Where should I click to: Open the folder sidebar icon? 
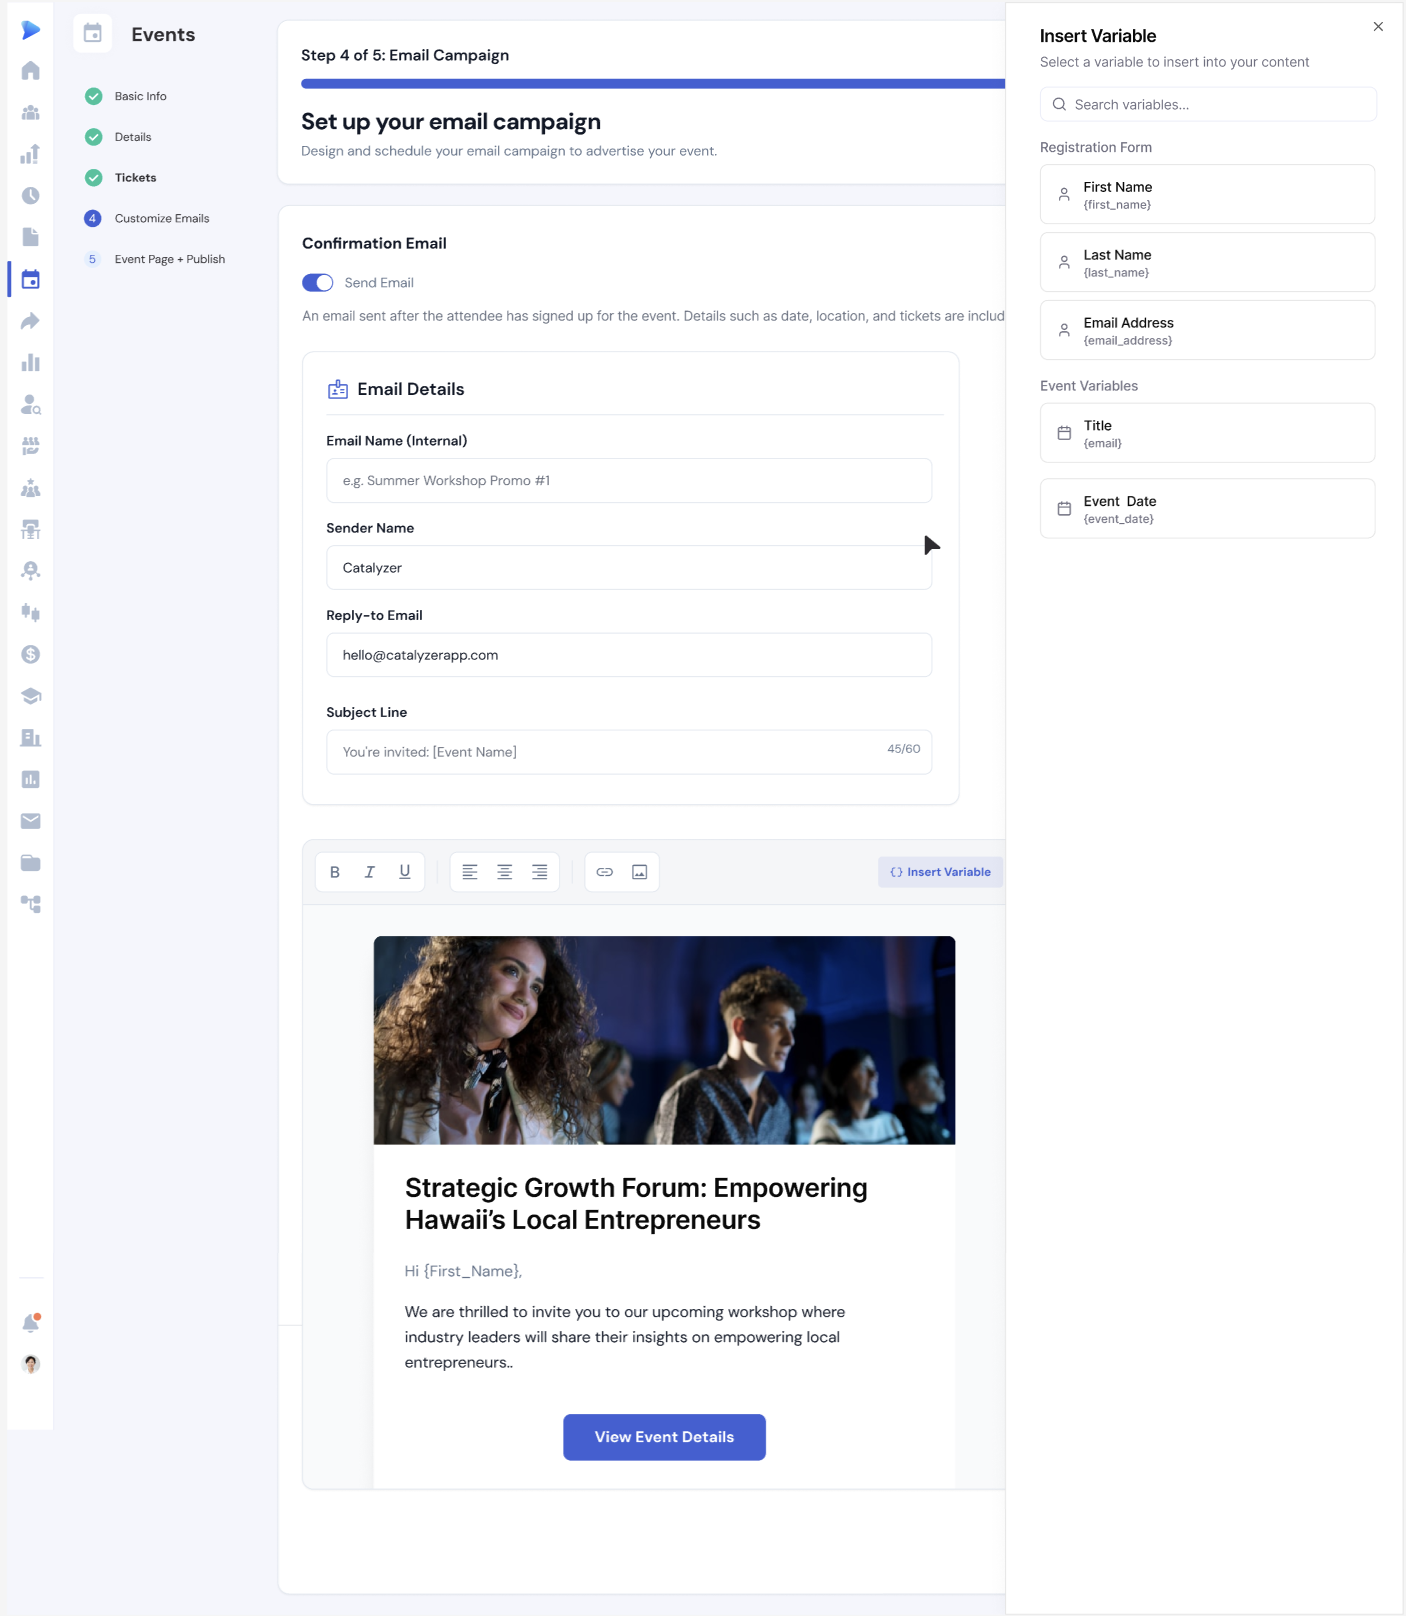pos(31,863)
